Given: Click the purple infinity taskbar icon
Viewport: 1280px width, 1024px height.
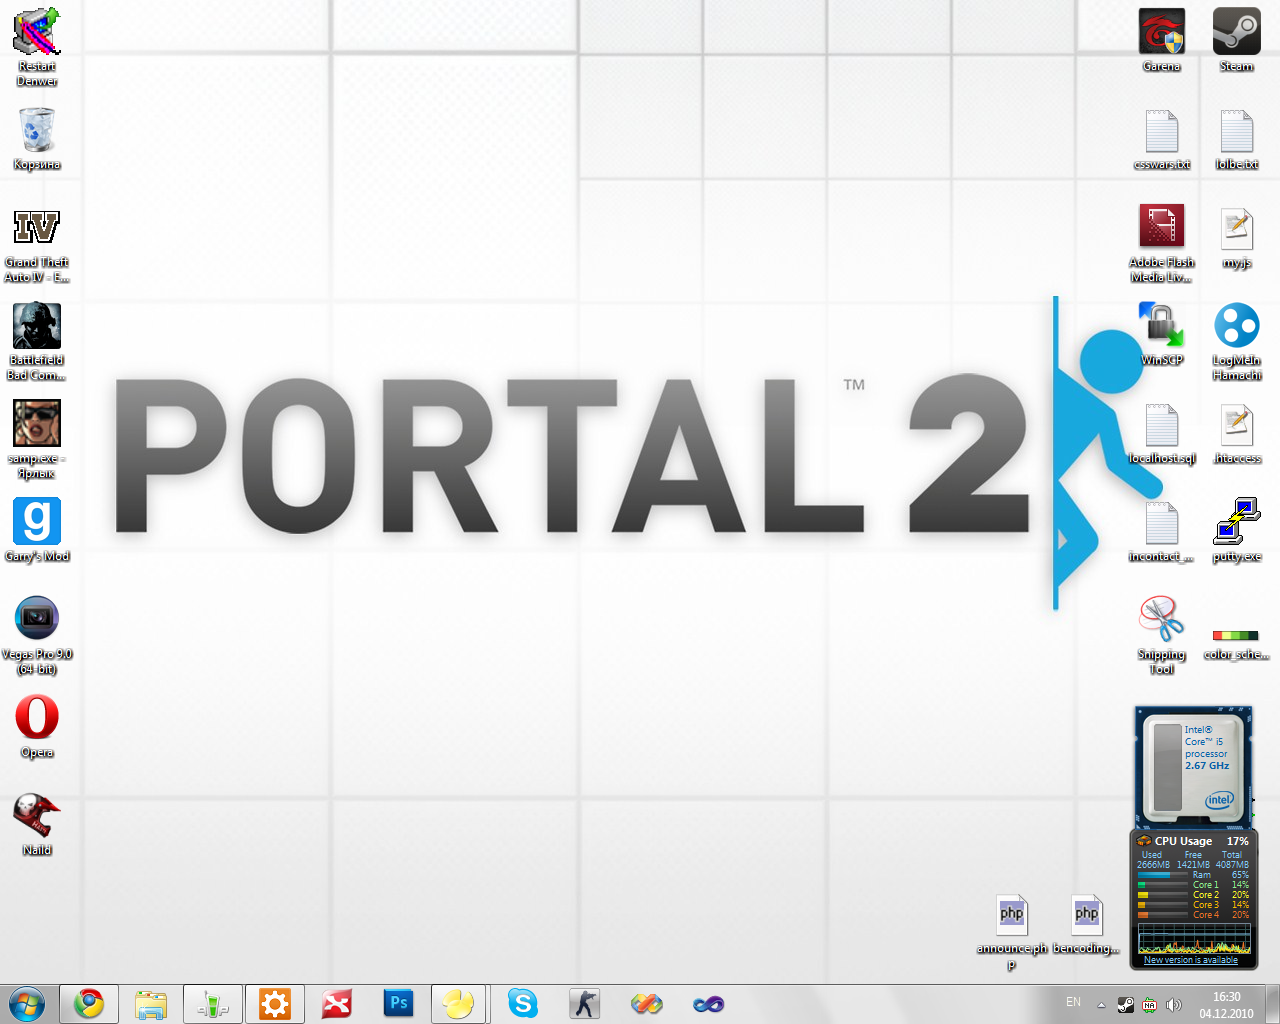Looking at the screenshot, I should click(709, 1004).
